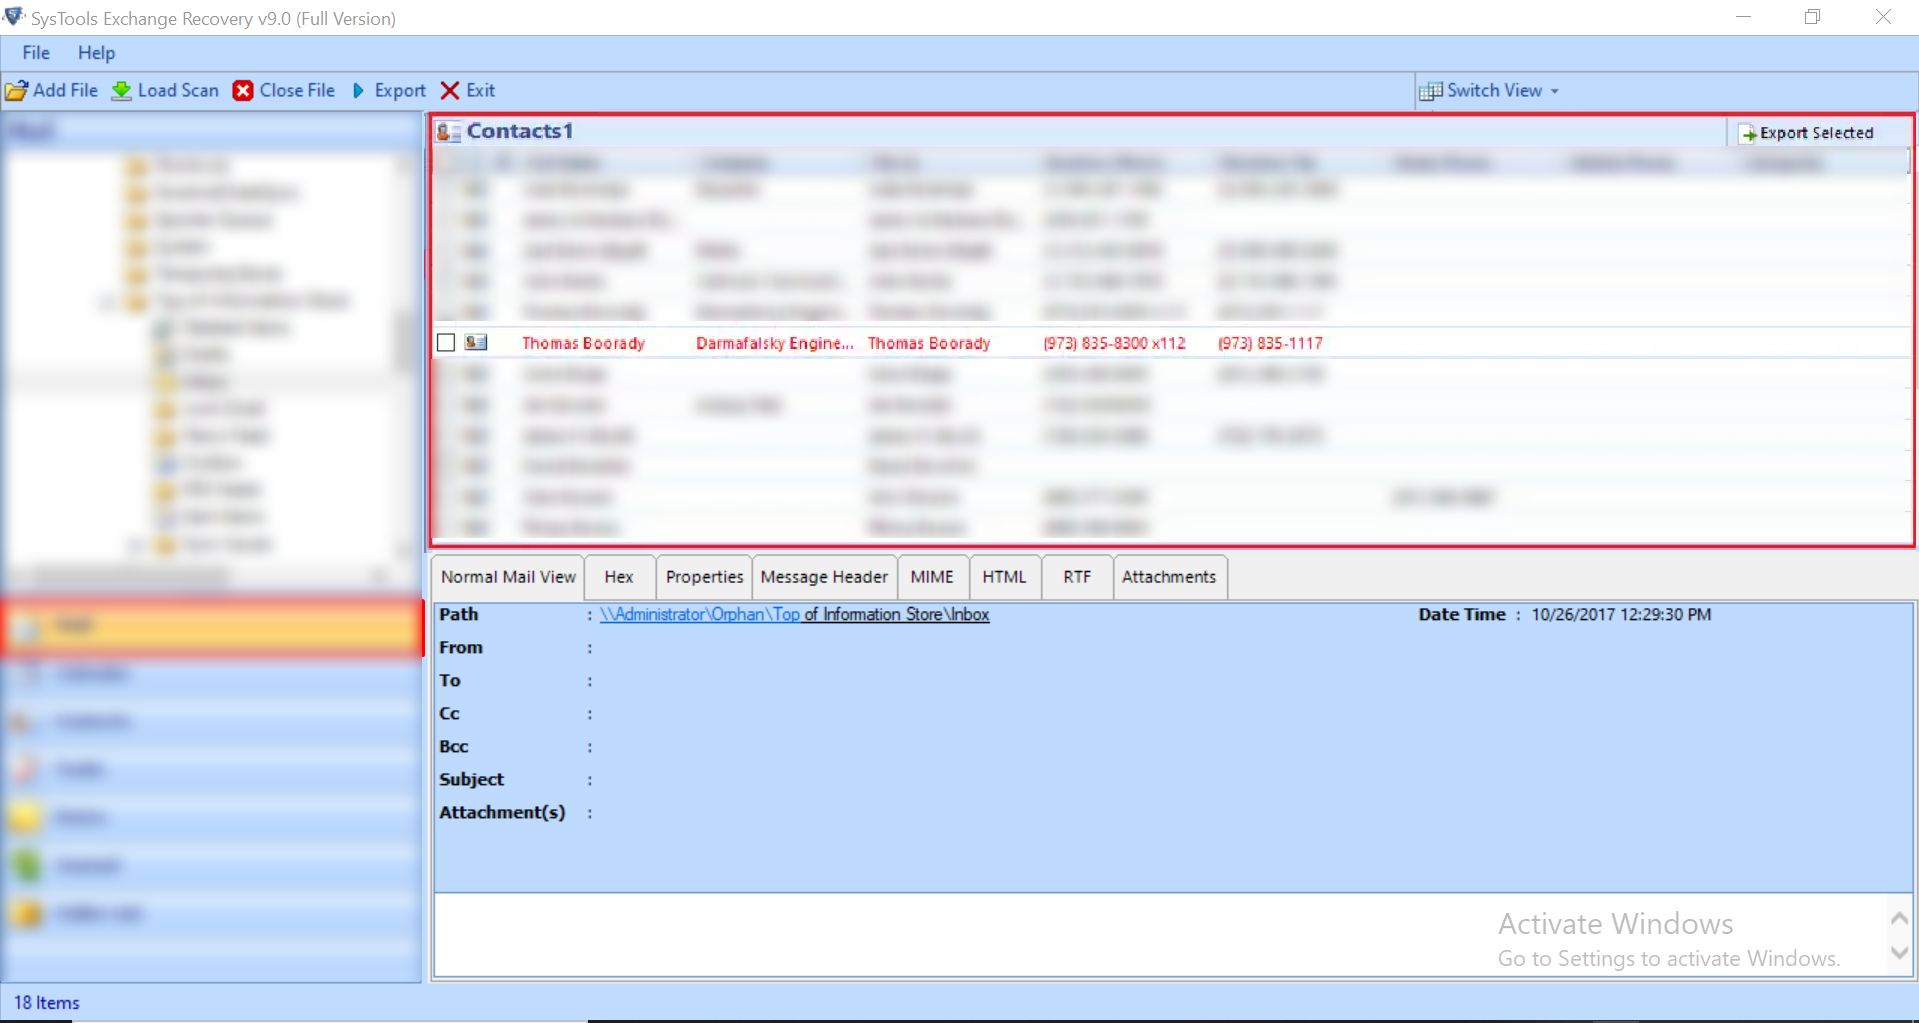1919x1023 pixels.
Task: Click the Switch View grid icon
Action: (x=1432, y=90)
